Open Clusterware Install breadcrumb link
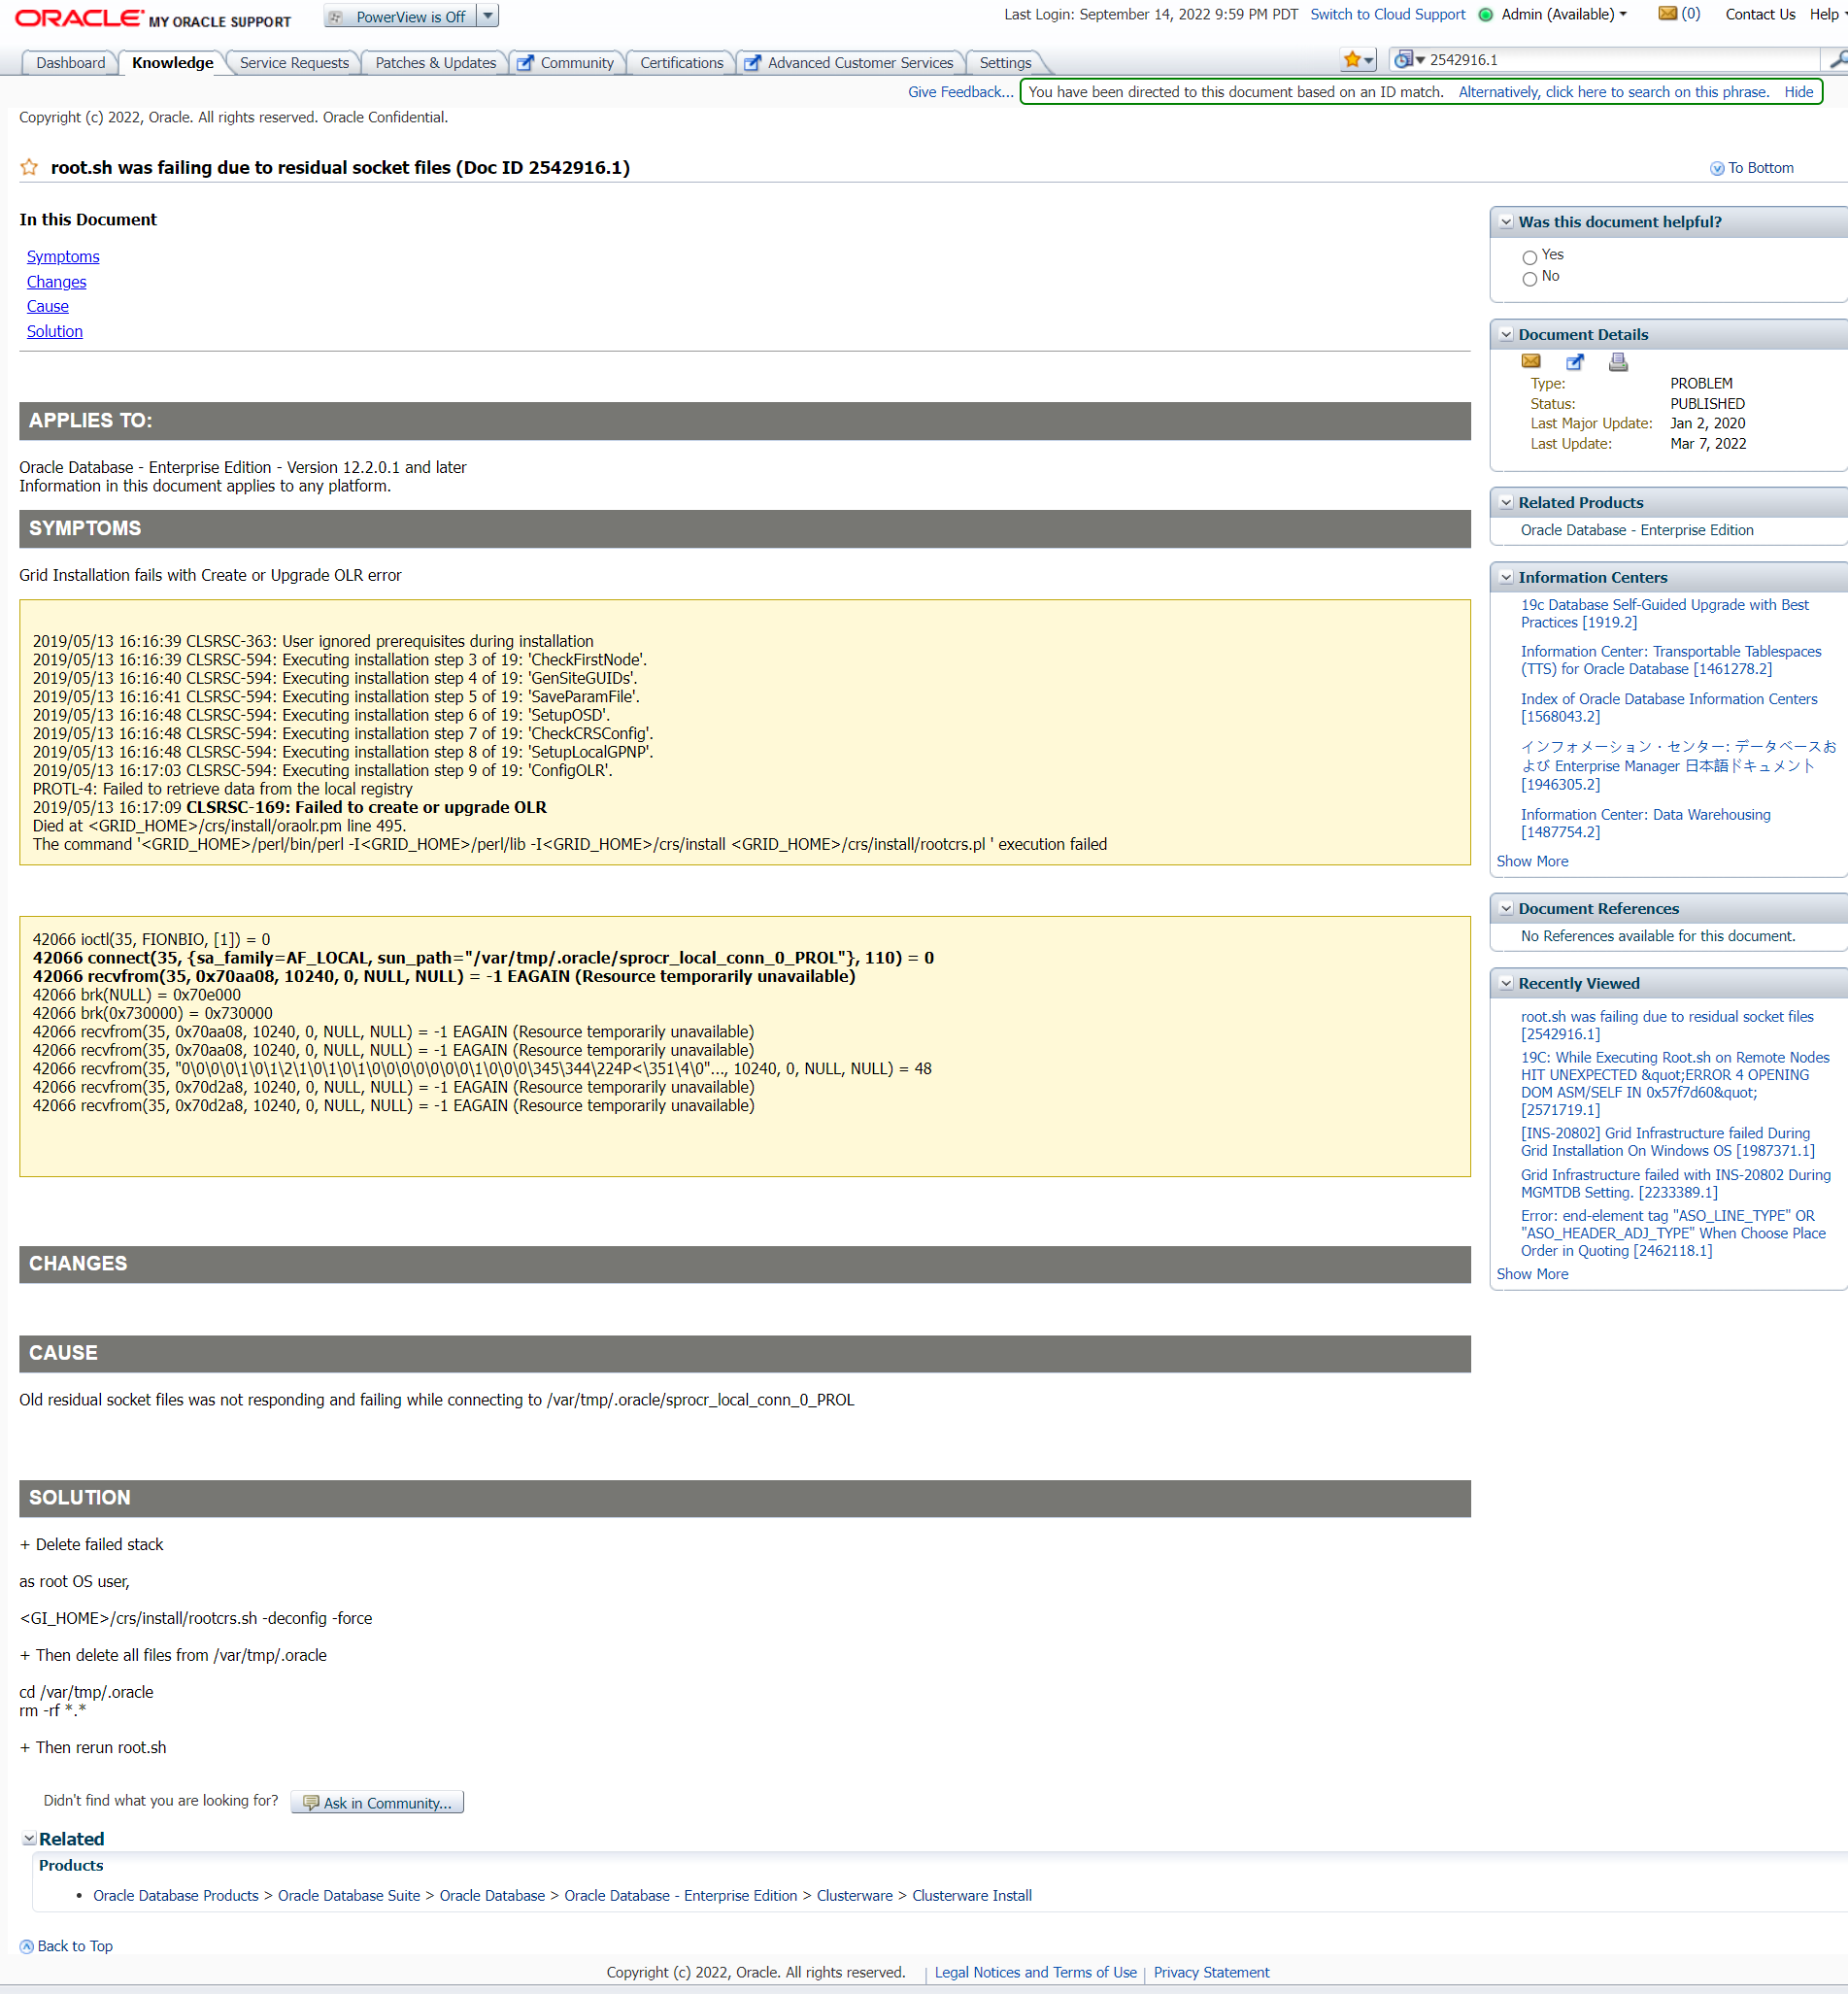 click(971, 1895)
